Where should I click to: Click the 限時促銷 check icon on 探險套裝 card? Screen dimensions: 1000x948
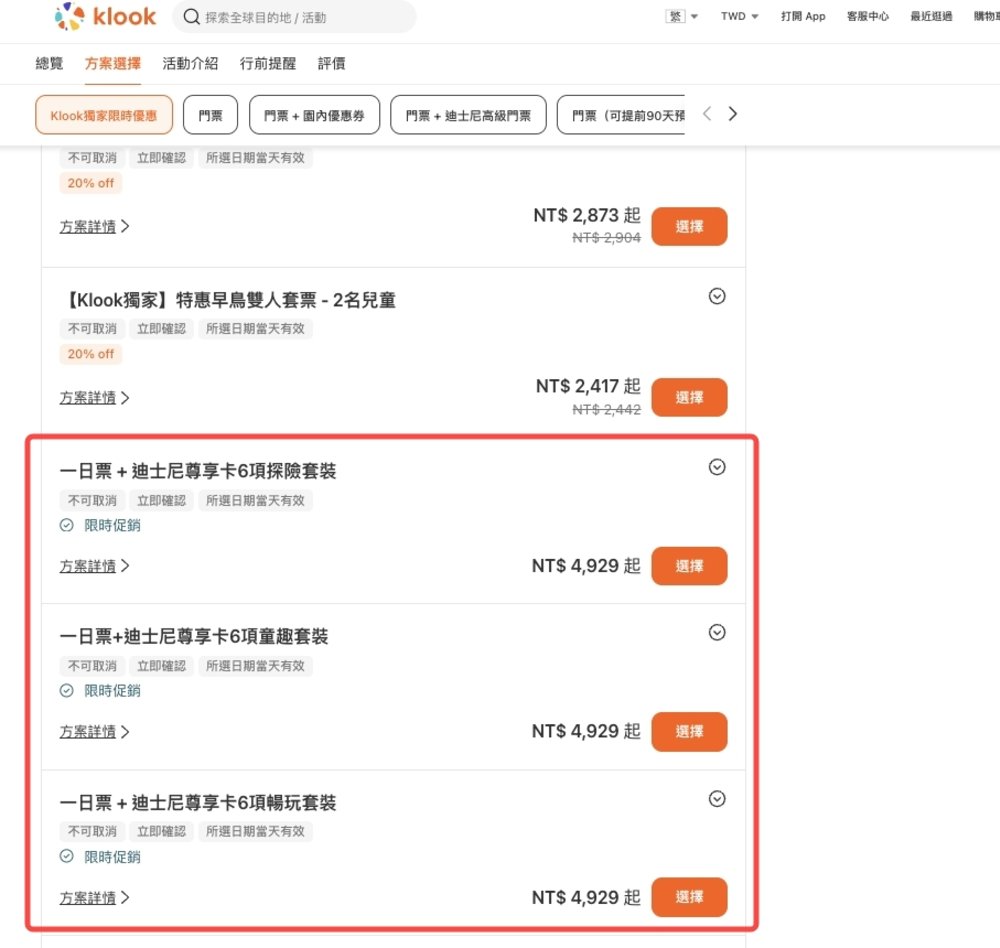(x=67, y=525)
